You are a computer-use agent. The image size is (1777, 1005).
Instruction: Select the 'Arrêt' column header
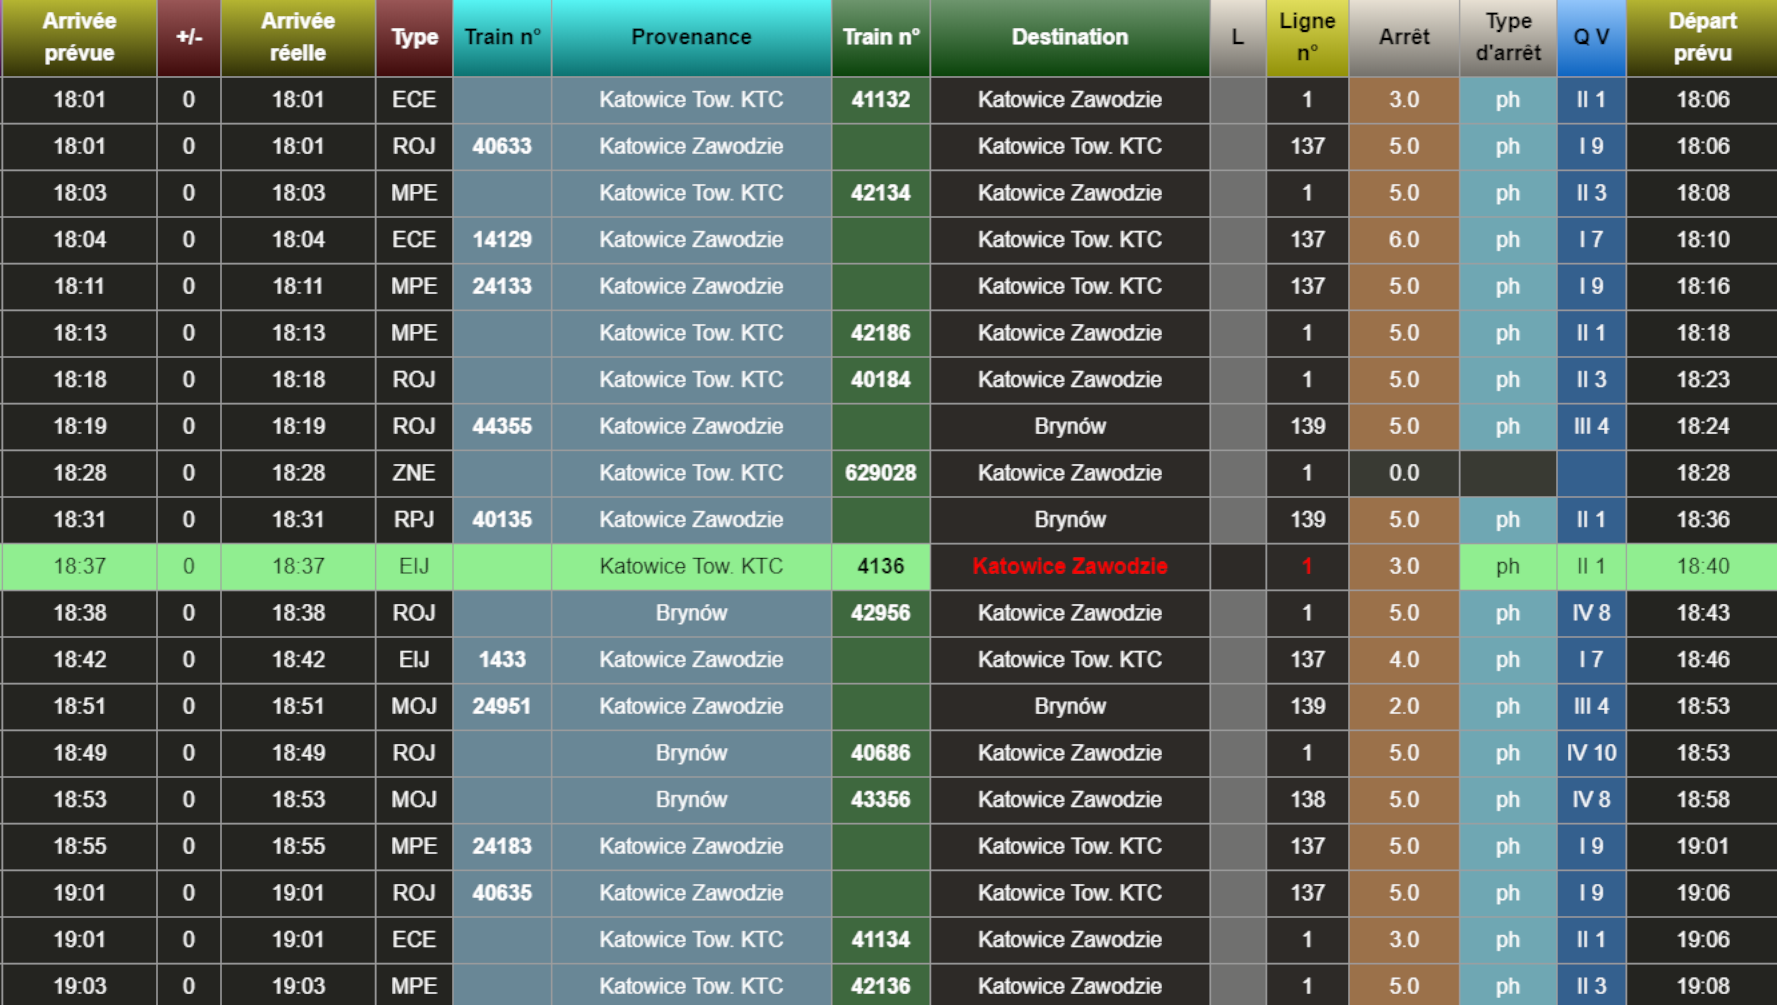point(1404,37)
